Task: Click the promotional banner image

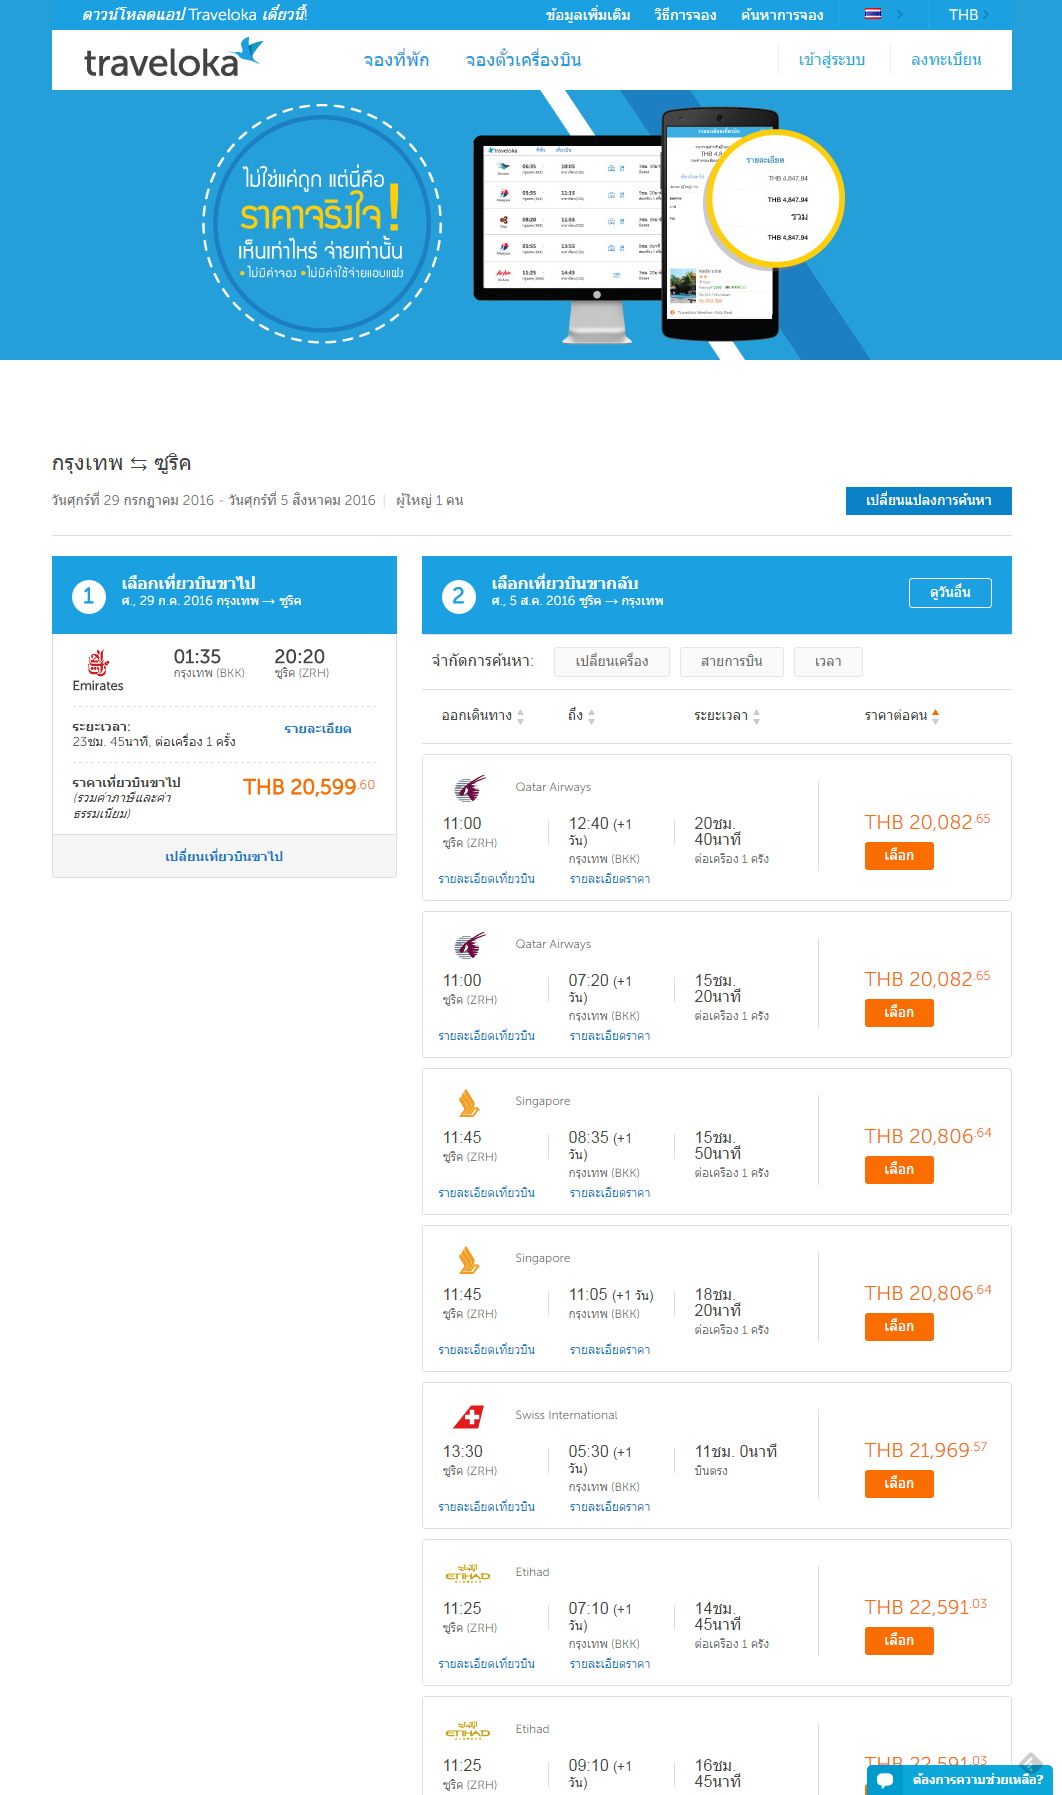Action: pos(530,225)
